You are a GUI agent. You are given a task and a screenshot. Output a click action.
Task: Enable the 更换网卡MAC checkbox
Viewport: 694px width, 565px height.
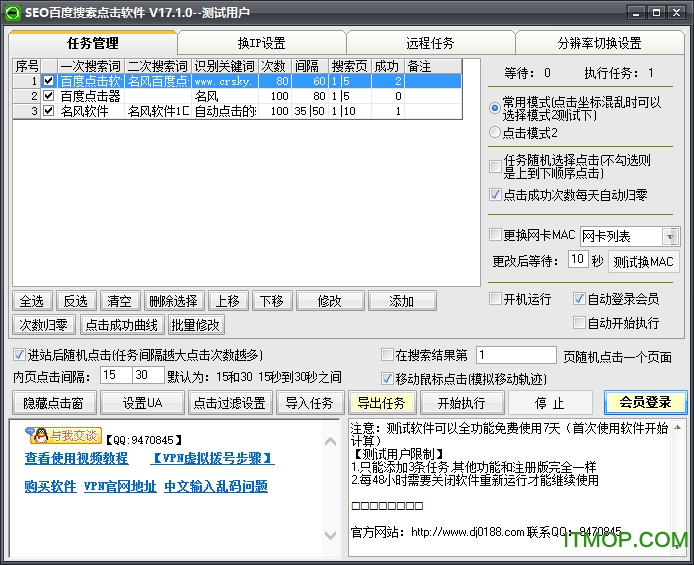[495, 234]
